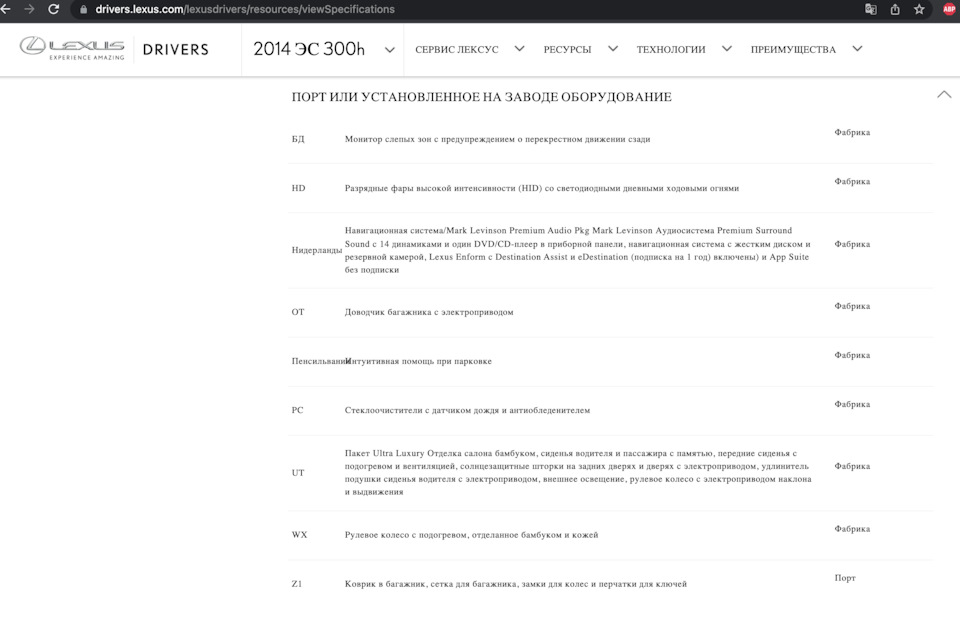Open the СЕРВИС ЛЕКСУС menu
Screen dimensions: 960x617
[x=457, y=50]
